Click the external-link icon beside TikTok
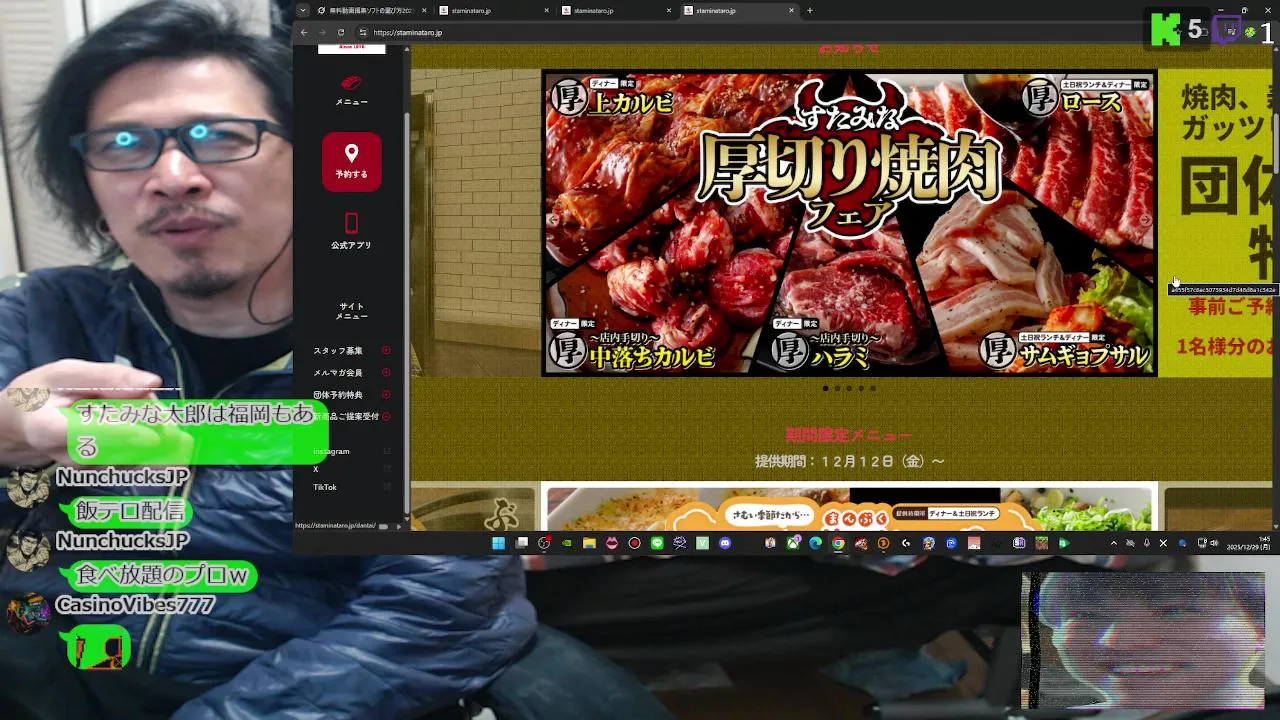Image resolution: width=1280 pixels, height=720 pixels. pyautogui.click(x=387, y=487)
